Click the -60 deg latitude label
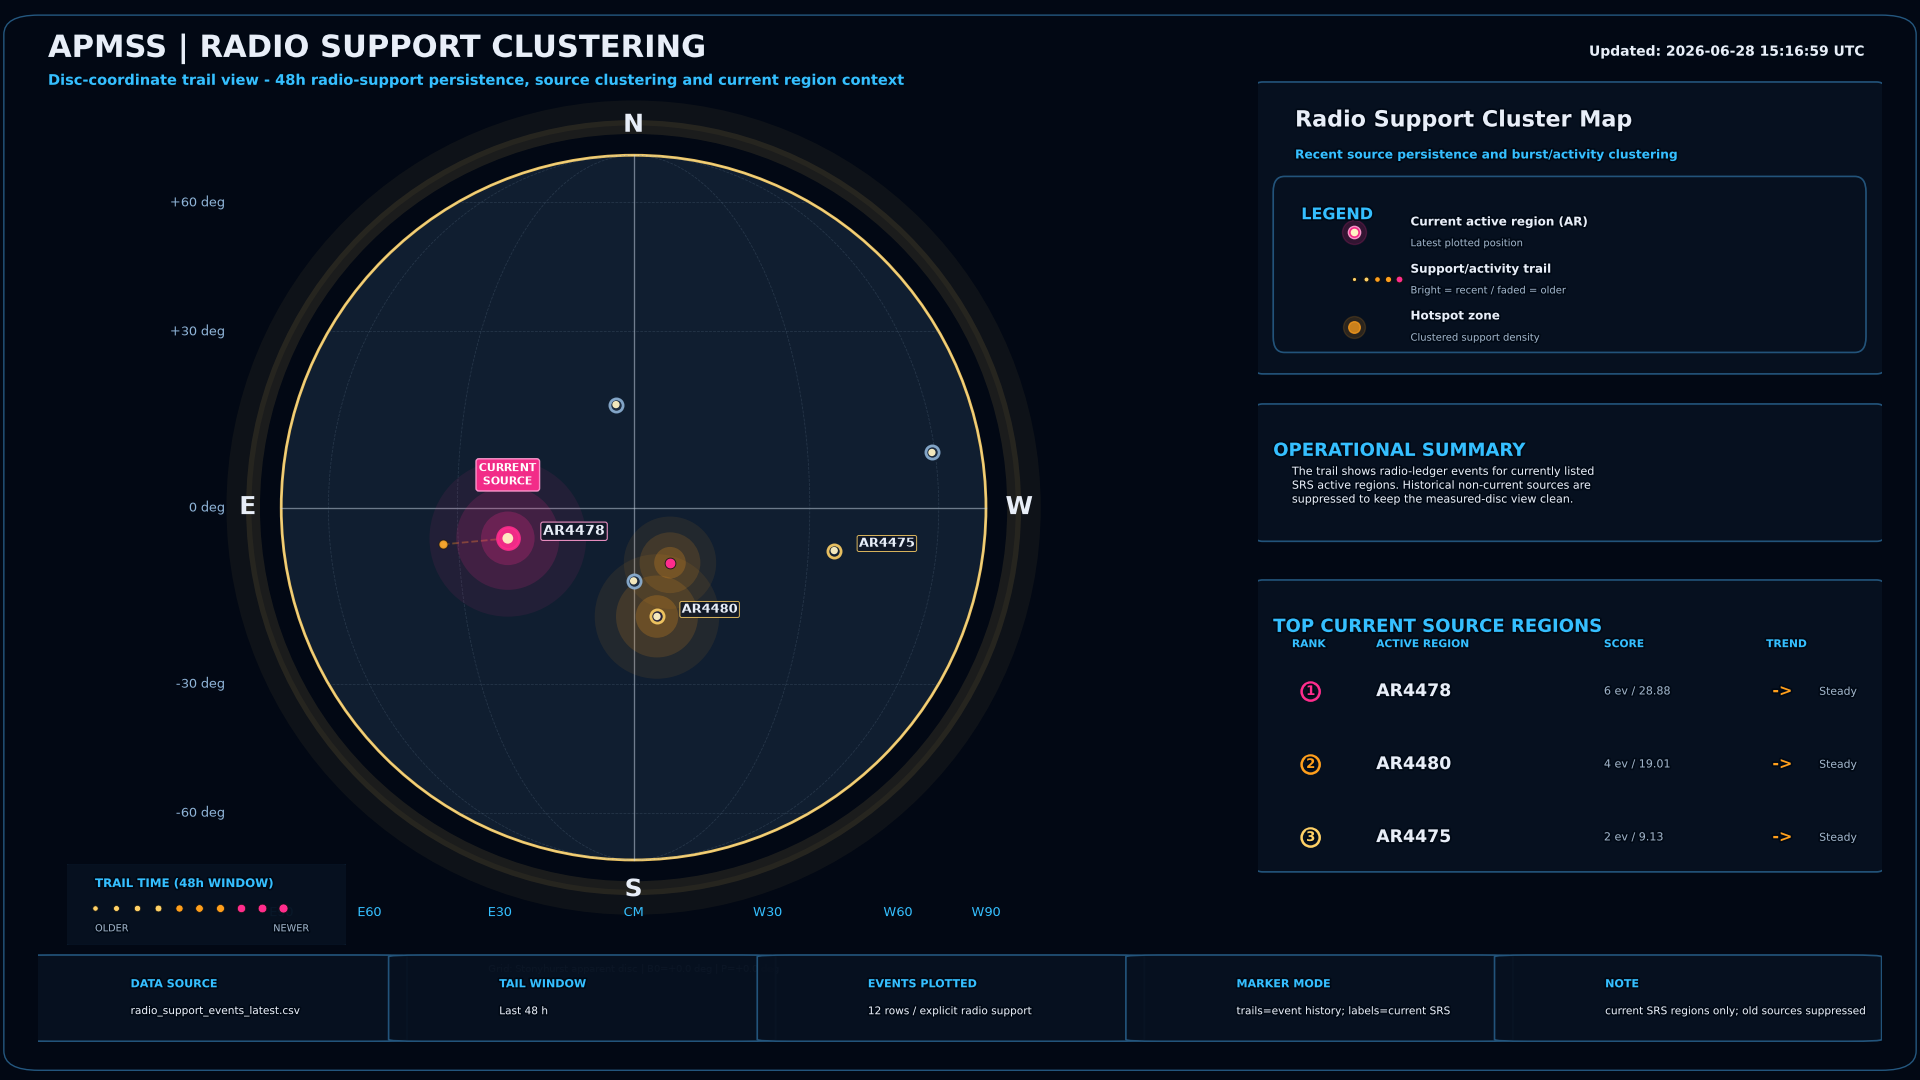 coord(200,813)
